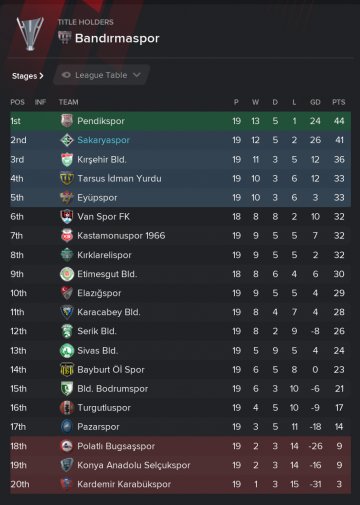Click the Etimesgut Bld. round crest
This screenshot has width=360, height=505.
pos(67,274)
